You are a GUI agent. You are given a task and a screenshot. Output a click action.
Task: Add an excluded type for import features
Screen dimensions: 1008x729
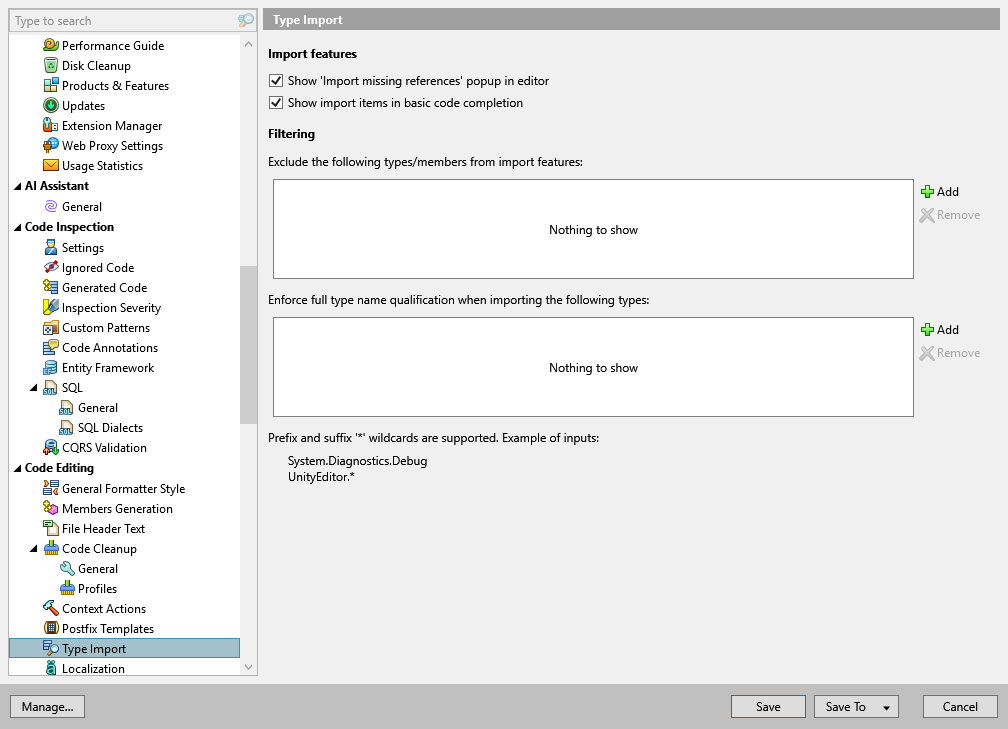[941, 191]
